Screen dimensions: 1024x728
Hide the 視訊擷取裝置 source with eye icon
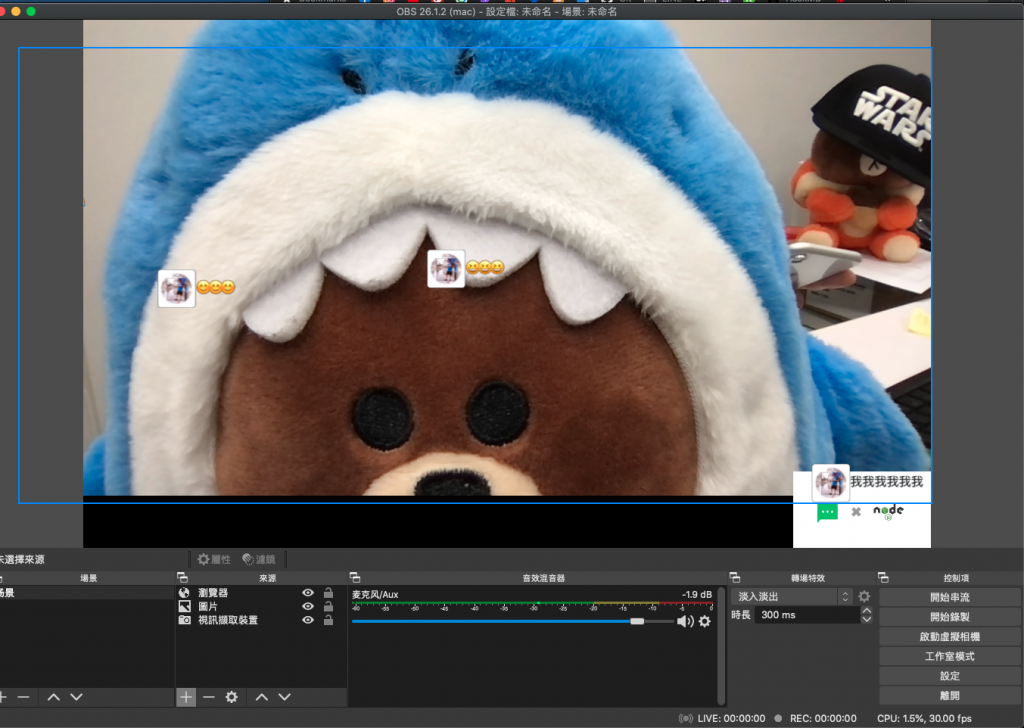[308, 620]
